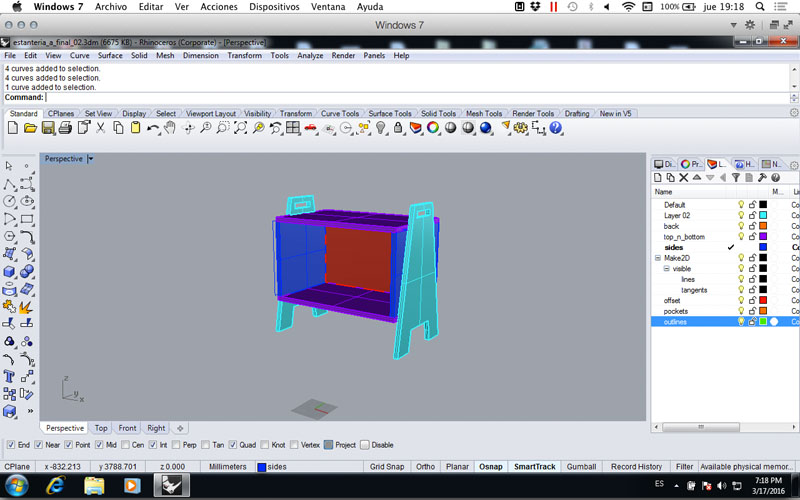Toggle the Near osnap checkbox
Viewport: 800px width, 500px height.
pos(38,445)
